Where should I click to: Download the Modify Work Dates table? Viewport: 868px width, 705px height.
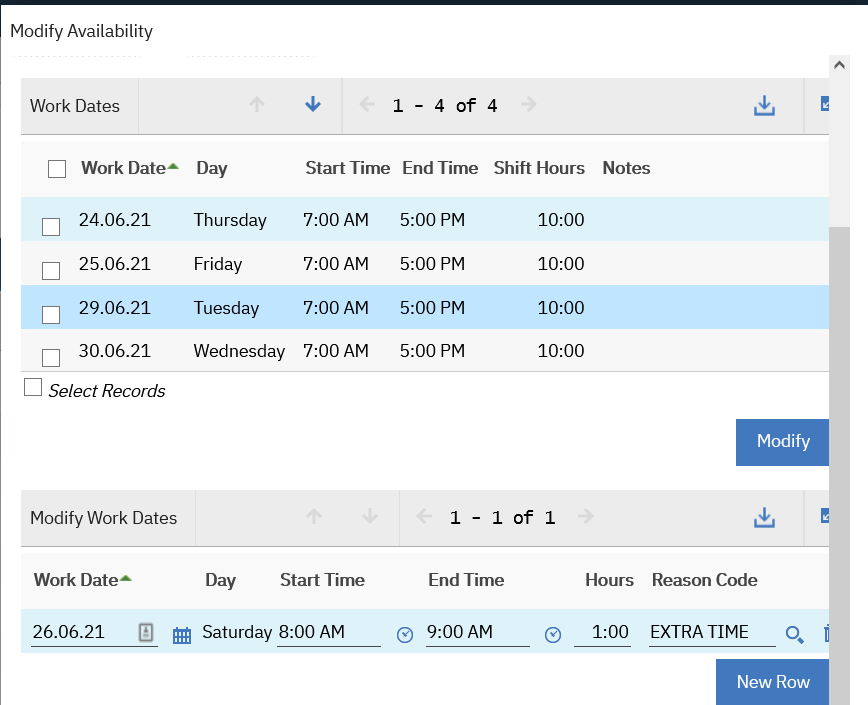pos(764,517)
